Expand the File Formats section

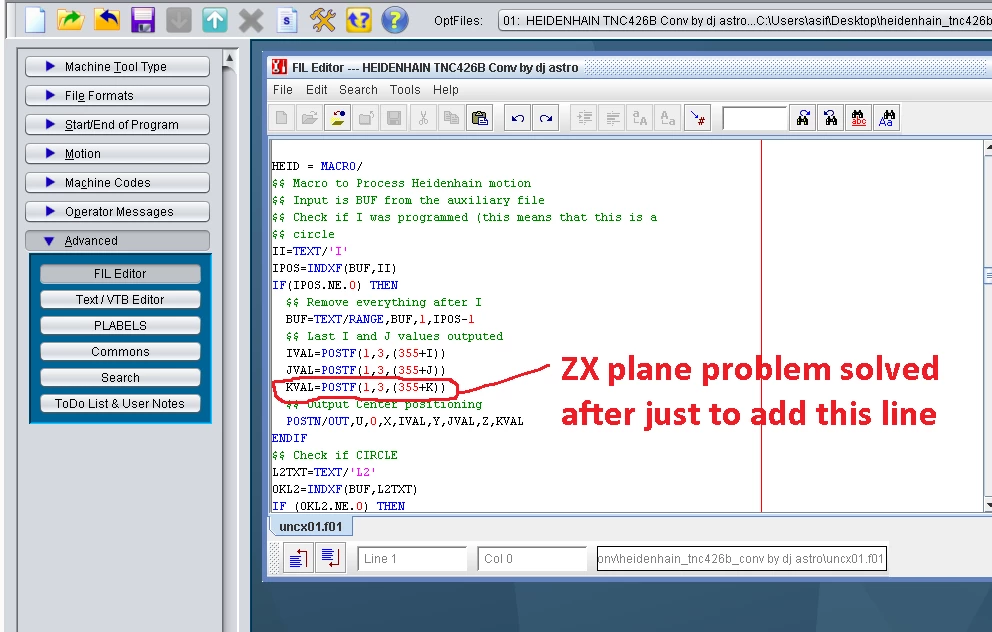[117, 96]
